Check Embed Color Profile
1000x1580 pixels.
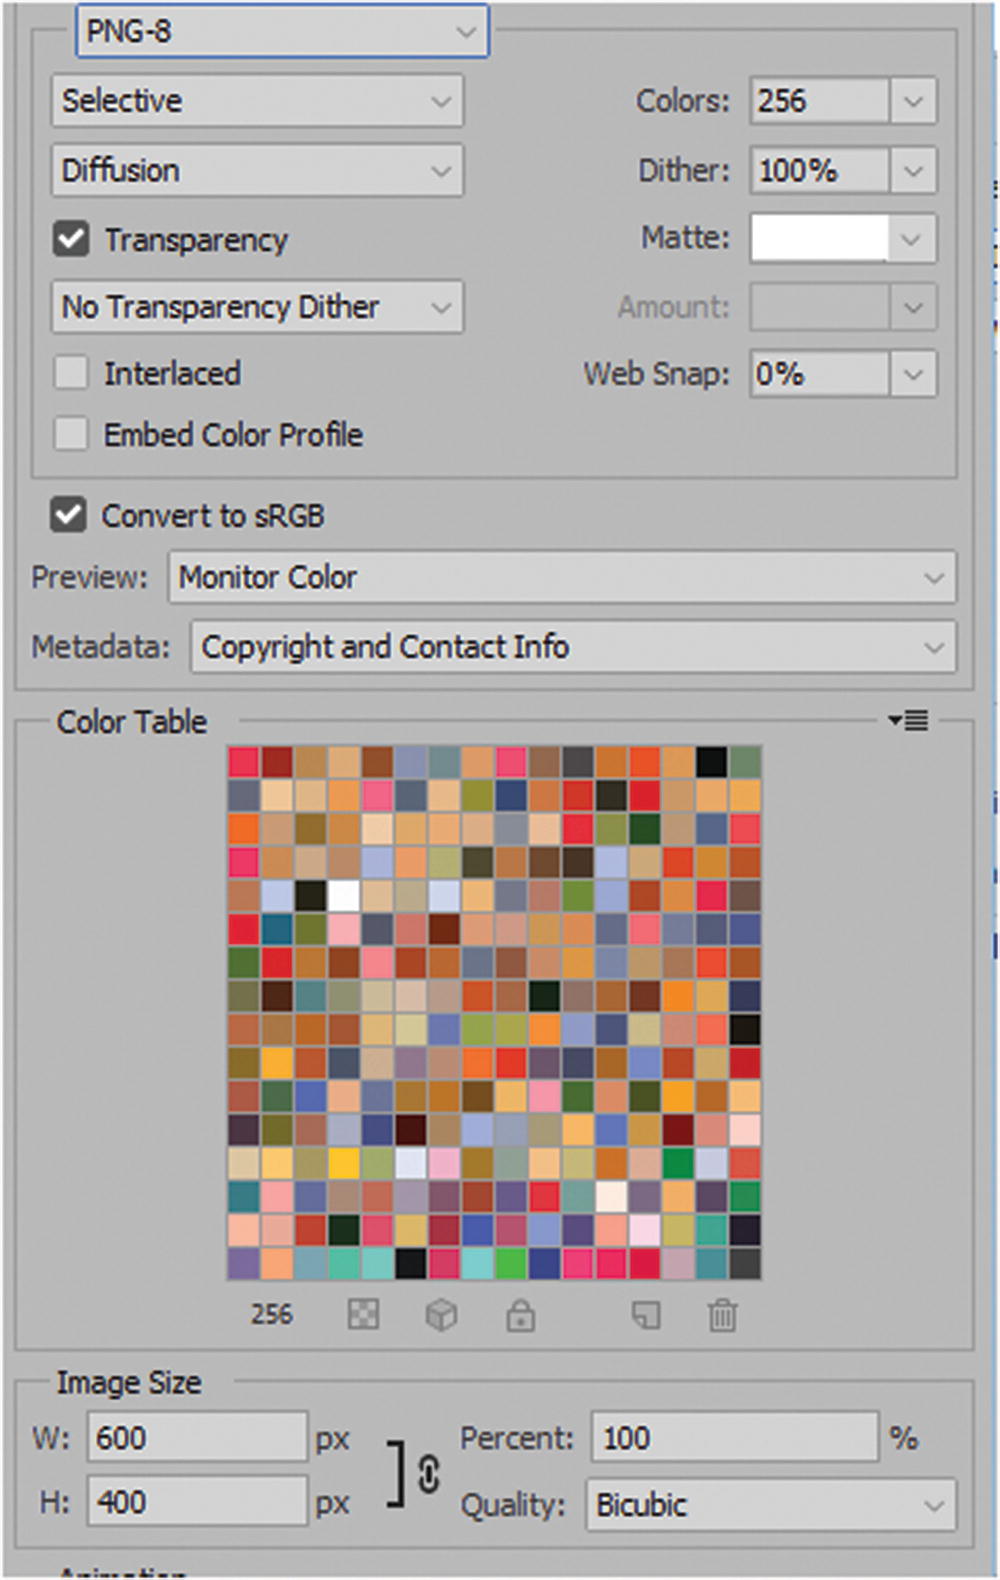(x=70, y=434)
